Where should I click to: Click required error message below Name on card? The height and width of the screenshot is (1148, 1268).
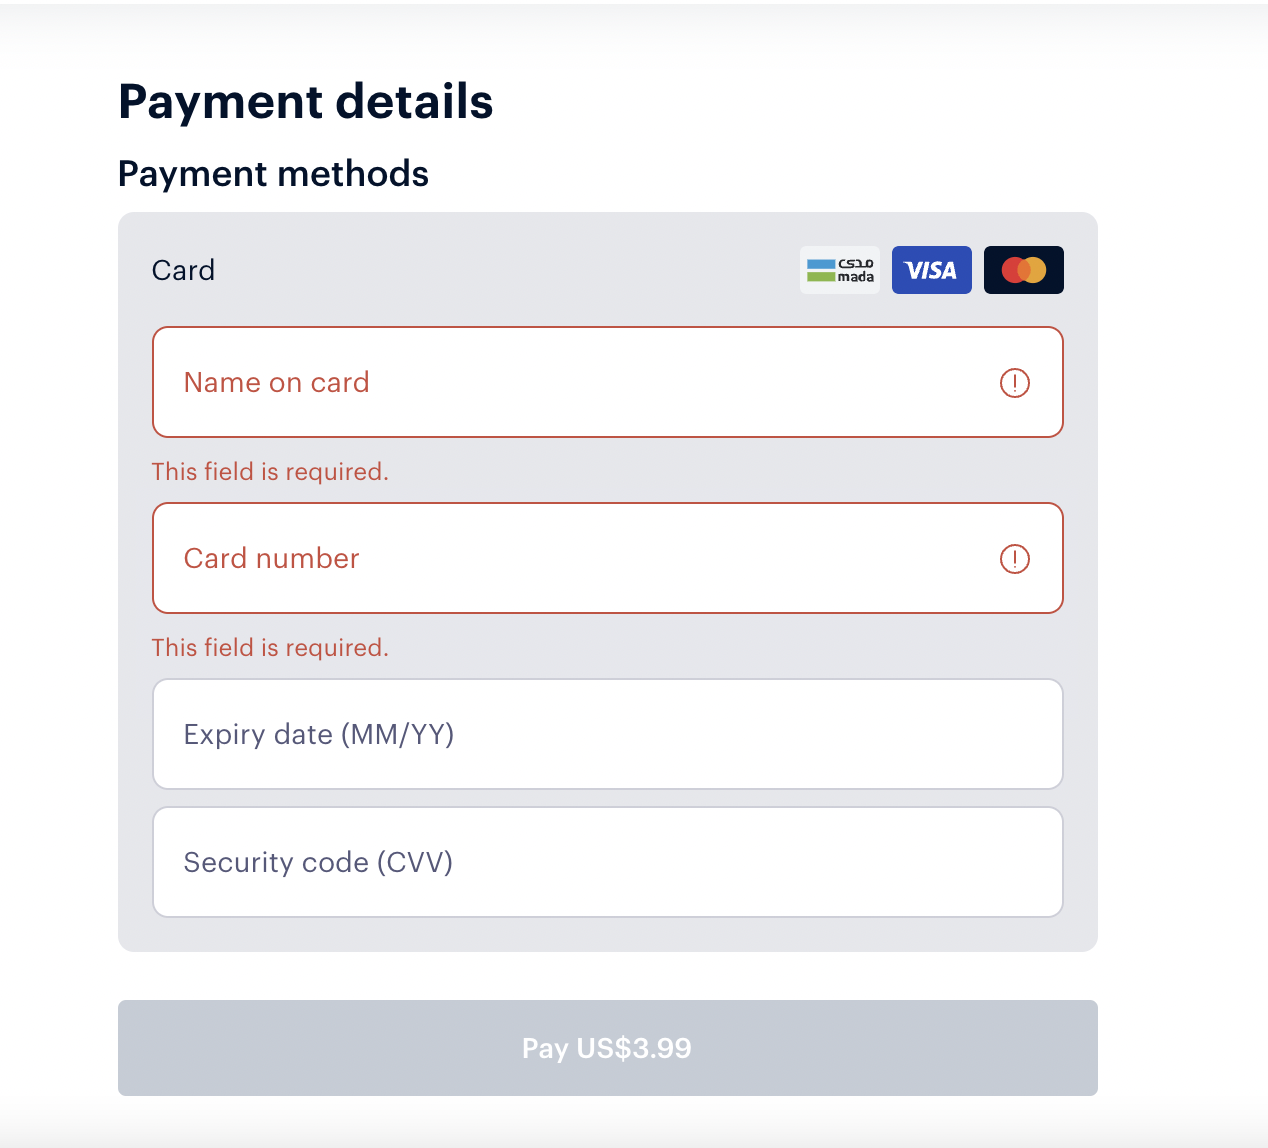point(270,472)
